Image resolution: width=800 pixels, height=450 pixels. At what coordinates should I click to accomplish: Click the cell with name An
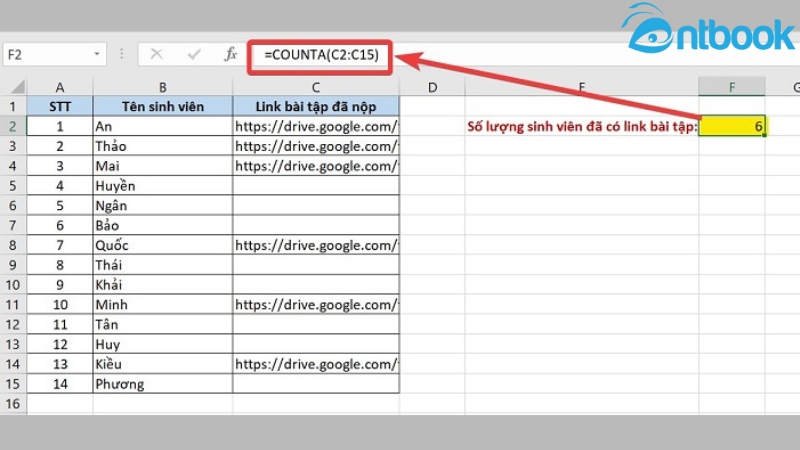coord(163,127)
